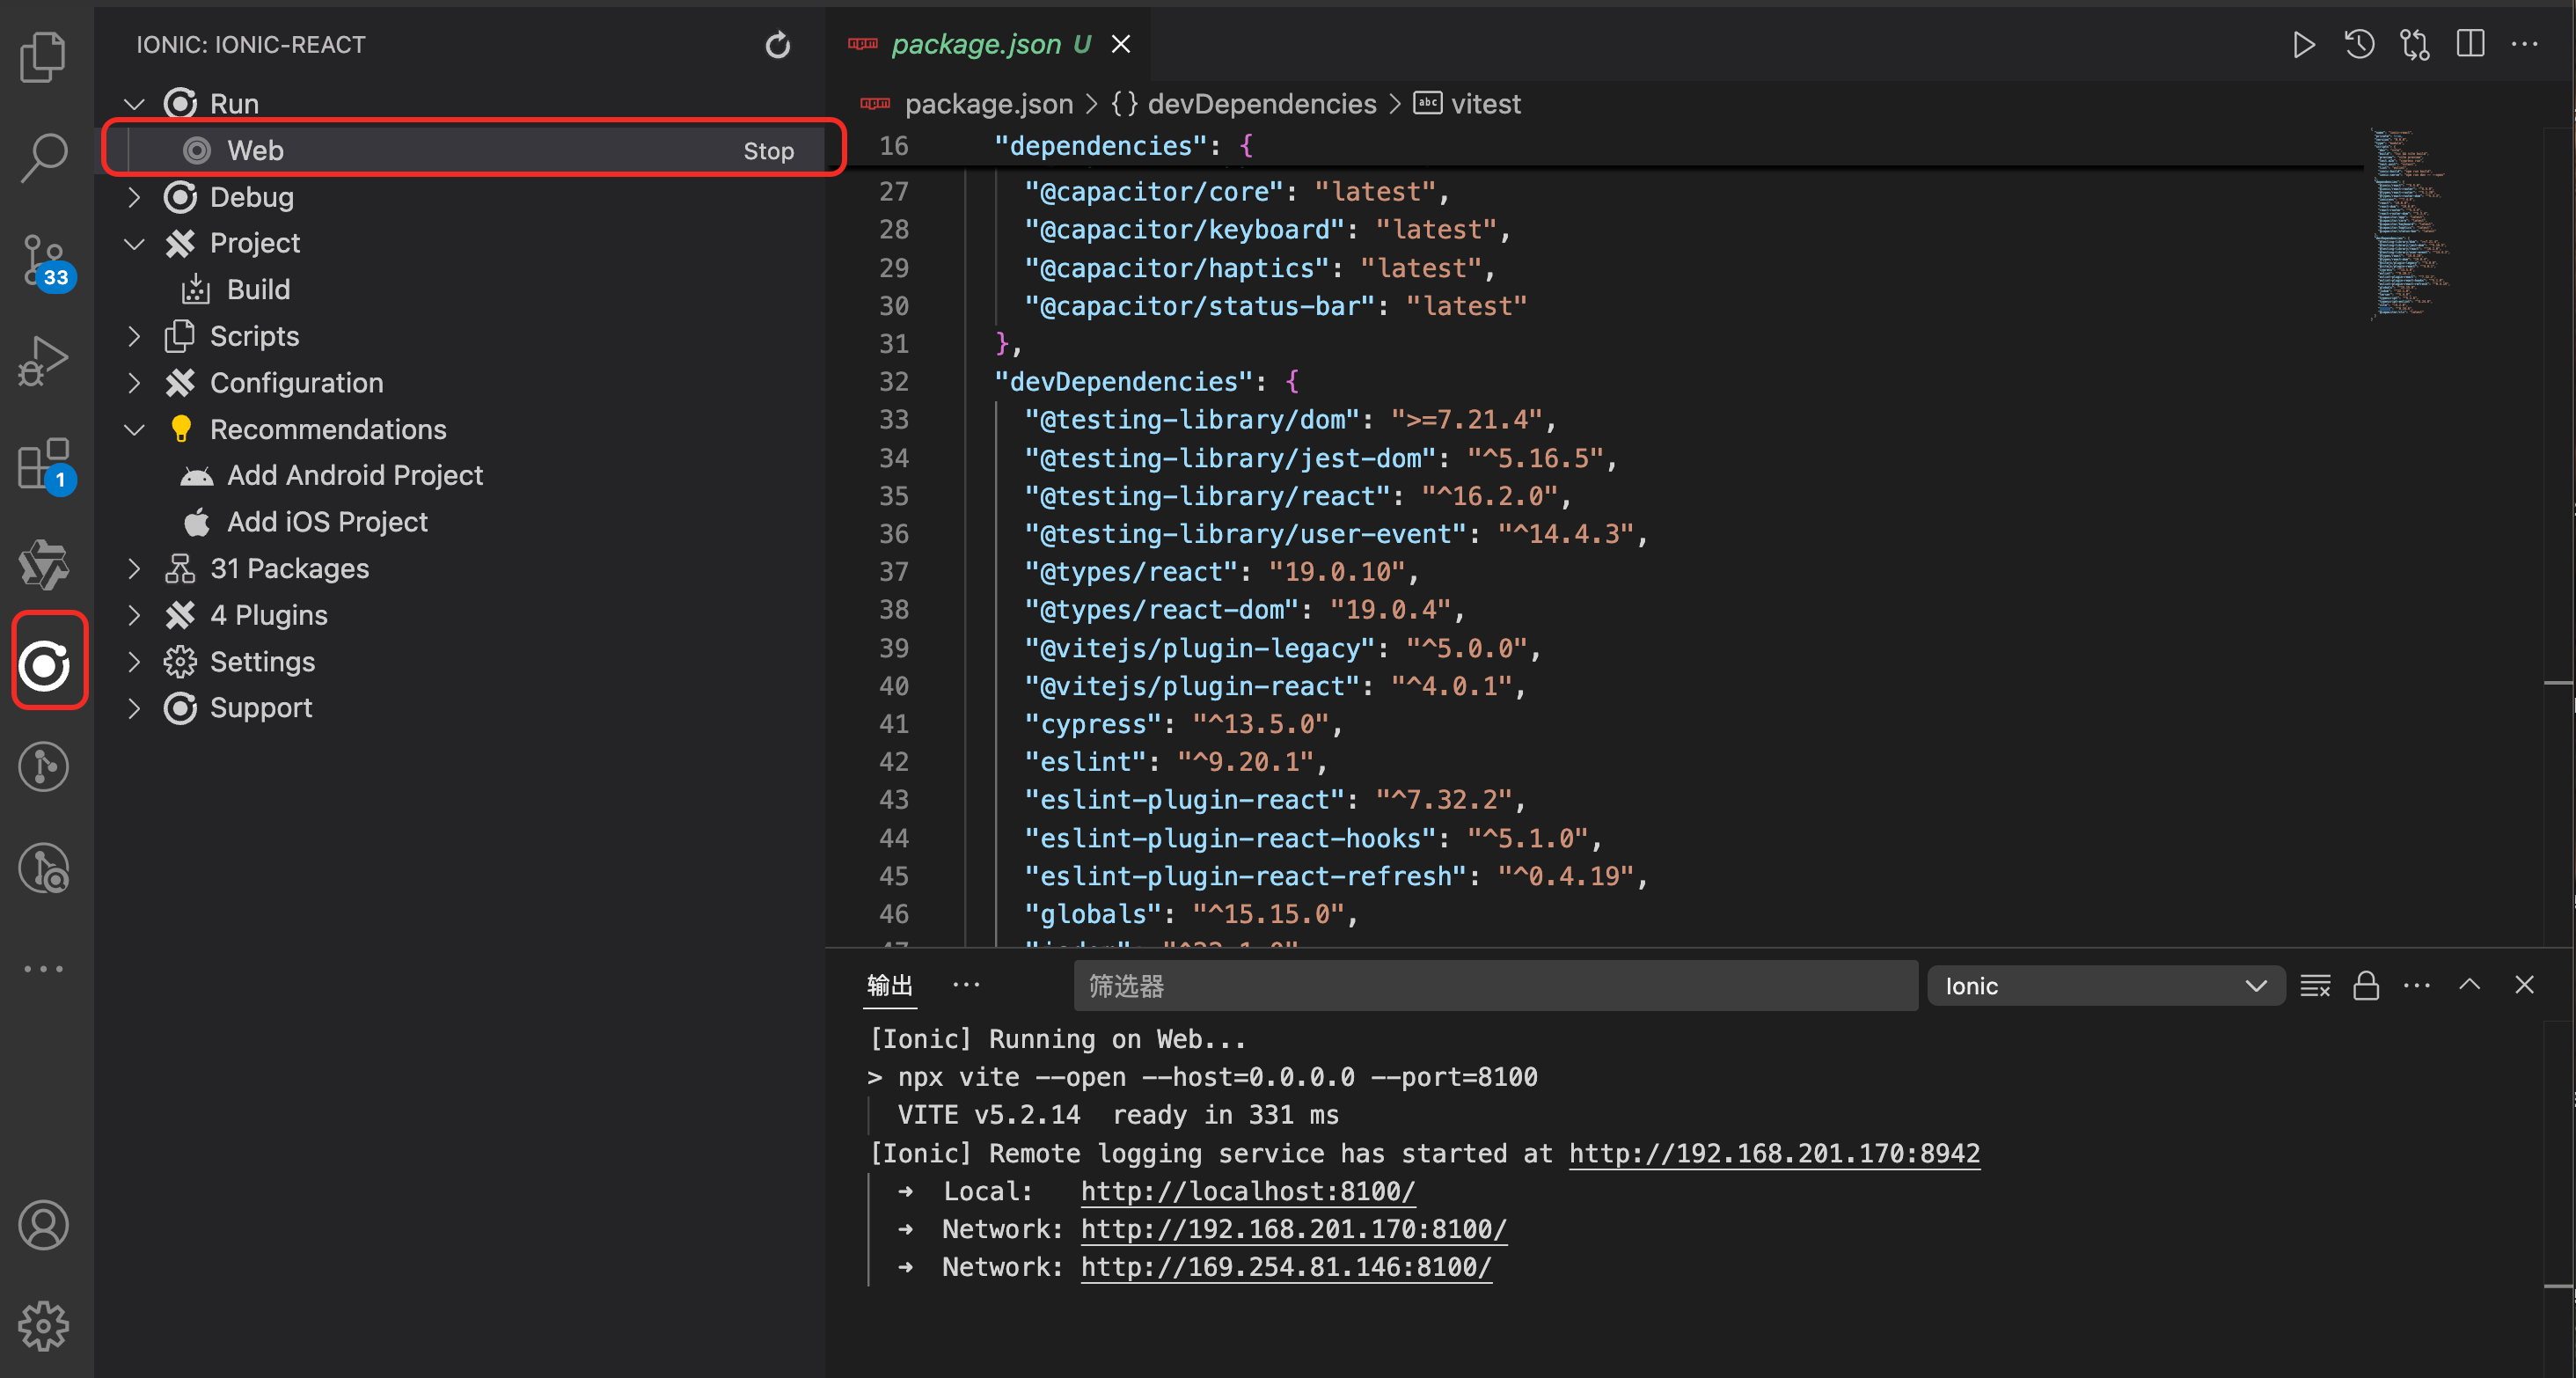Refresh the Ionic panel
Screen dimensions: 2576x1378
tap(777, 45)
